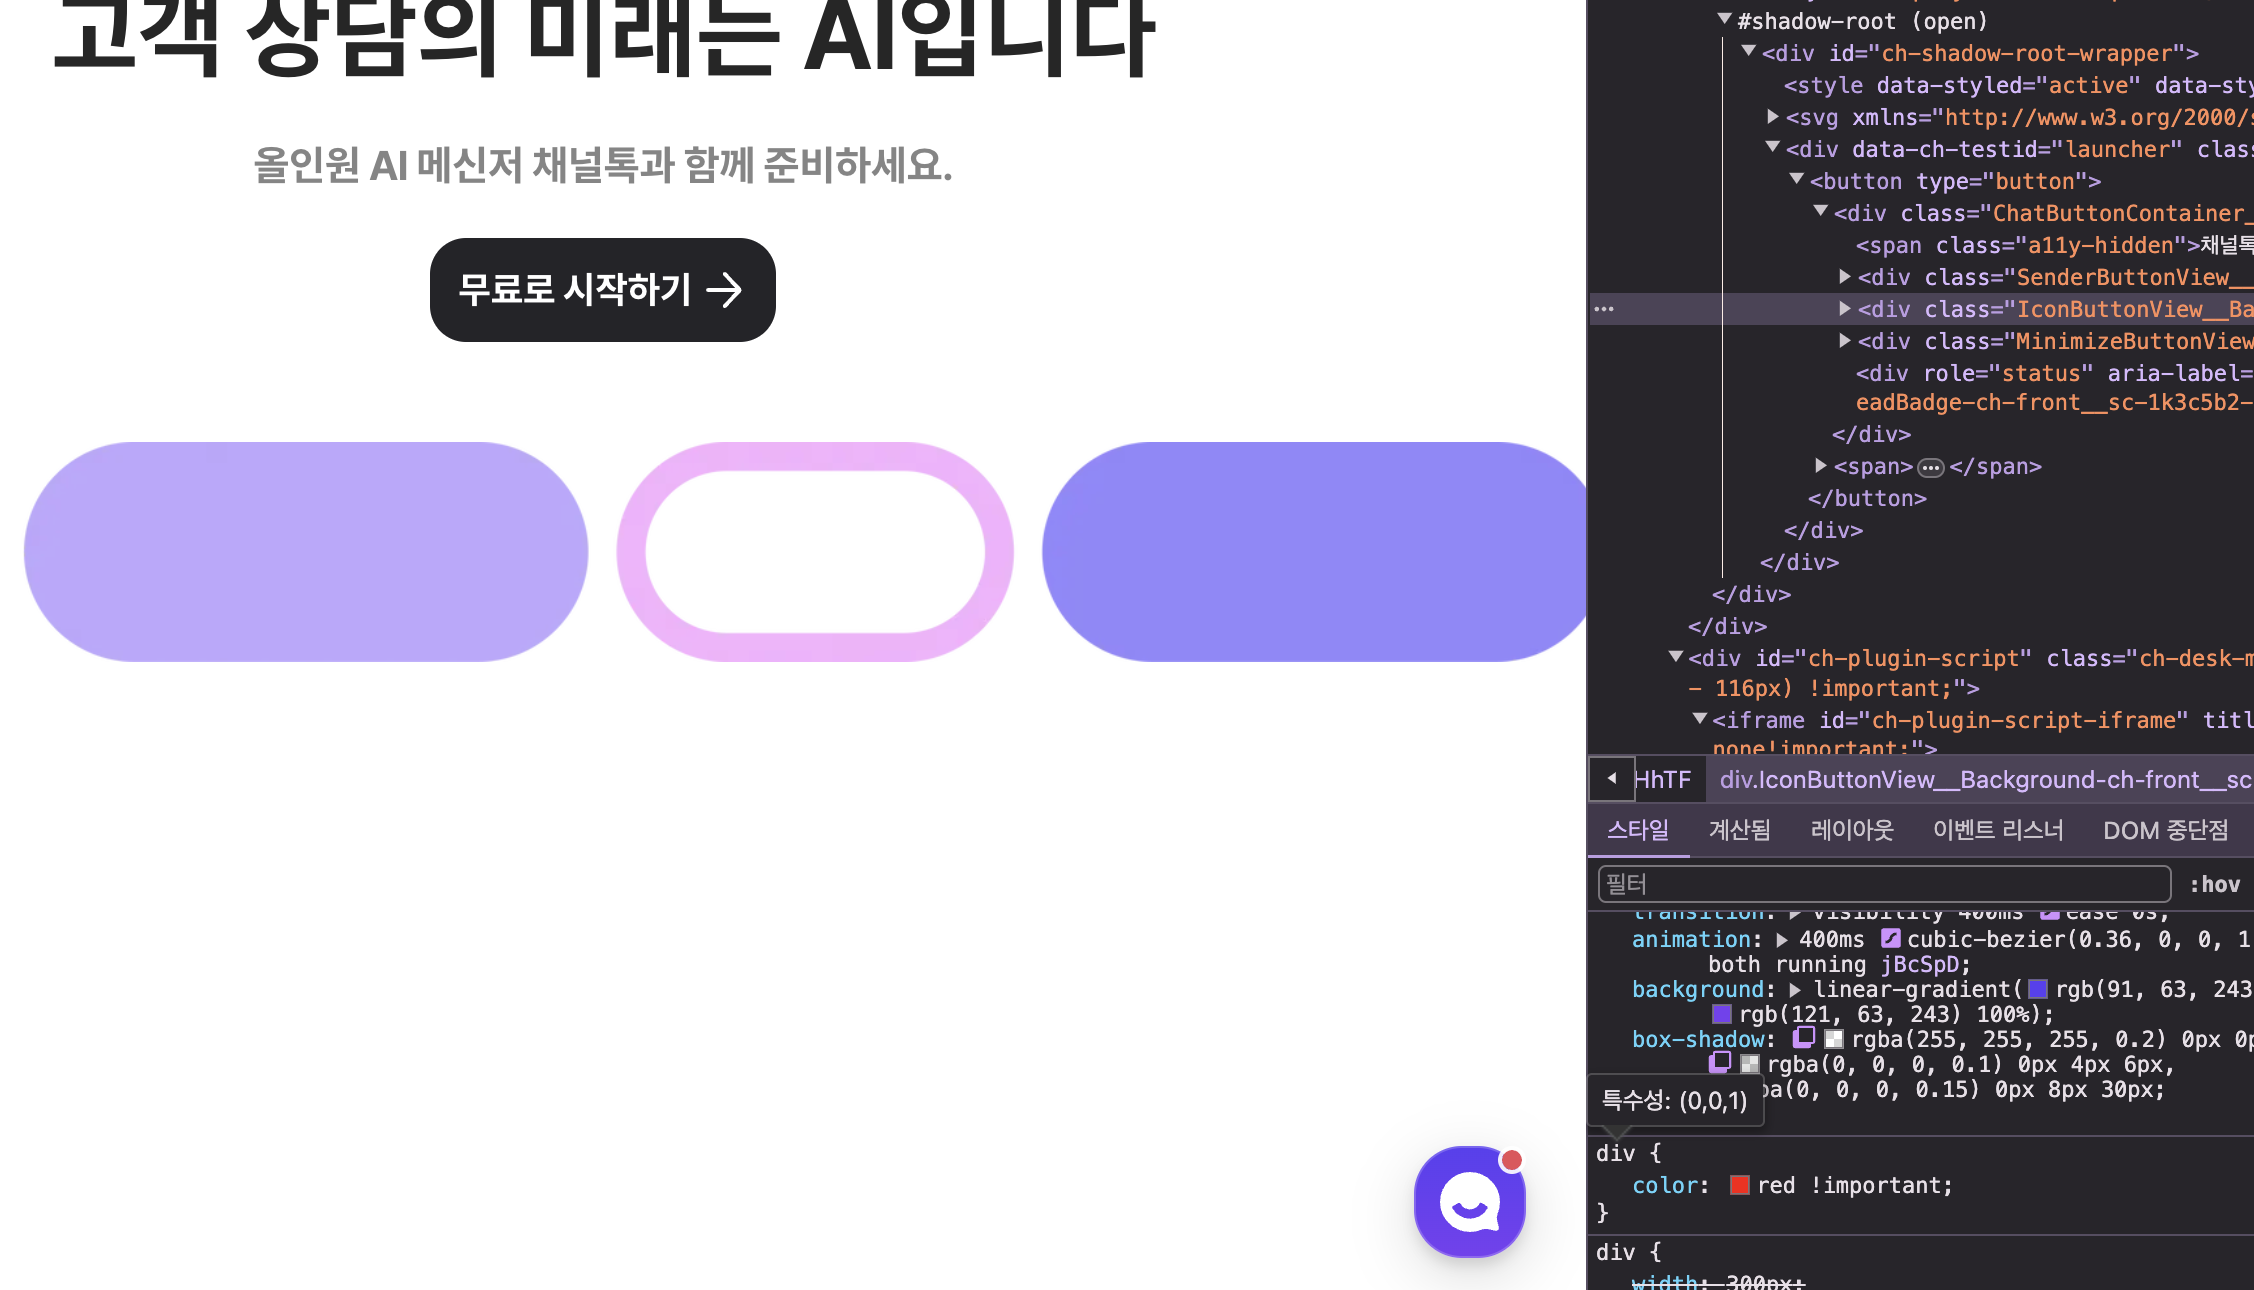Expand the SenderButtonView div node
2254x1290 pixels.
pyautogui.click(x=1845, y=277)
